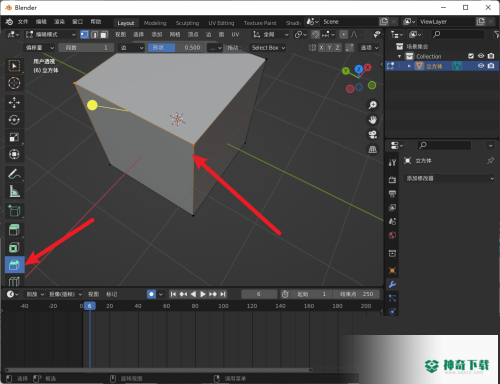Screen dimensions: 500x384
Task: Hide 立方体 object with its eye icon
Action: pyautogui.click(x=481, y=66)
